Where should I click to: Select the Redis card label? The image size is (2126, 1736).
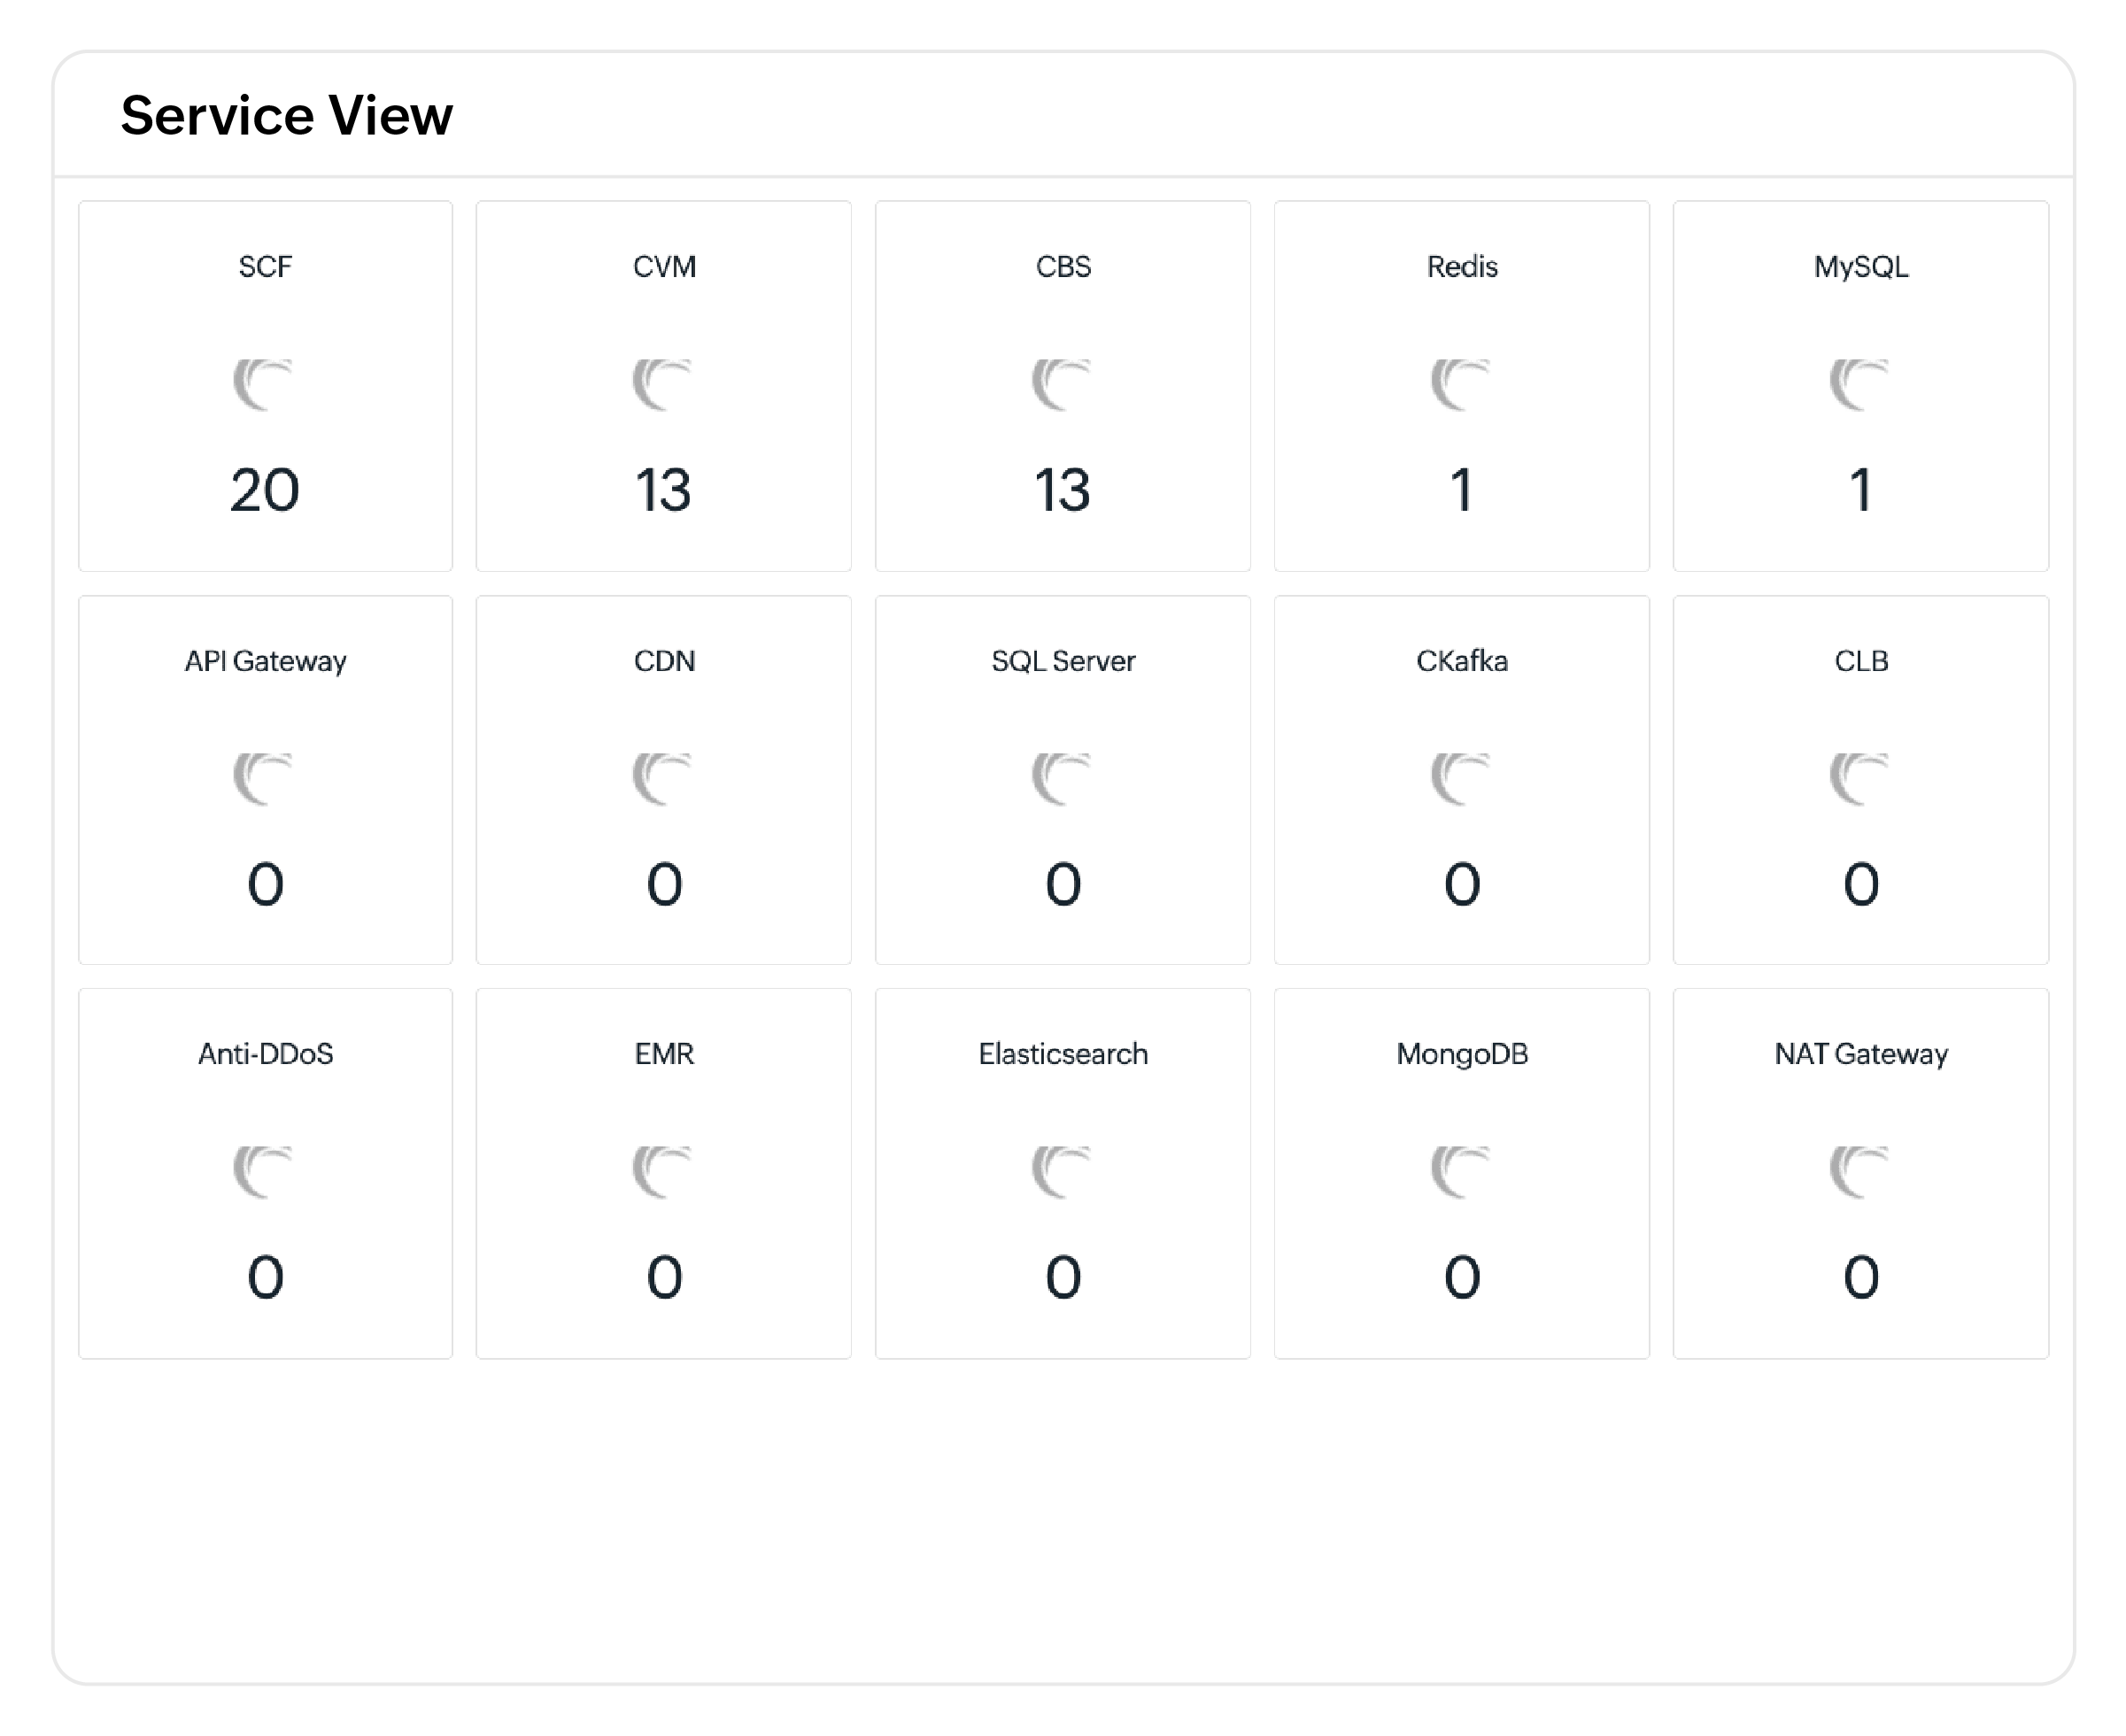tap(1462, 266)
